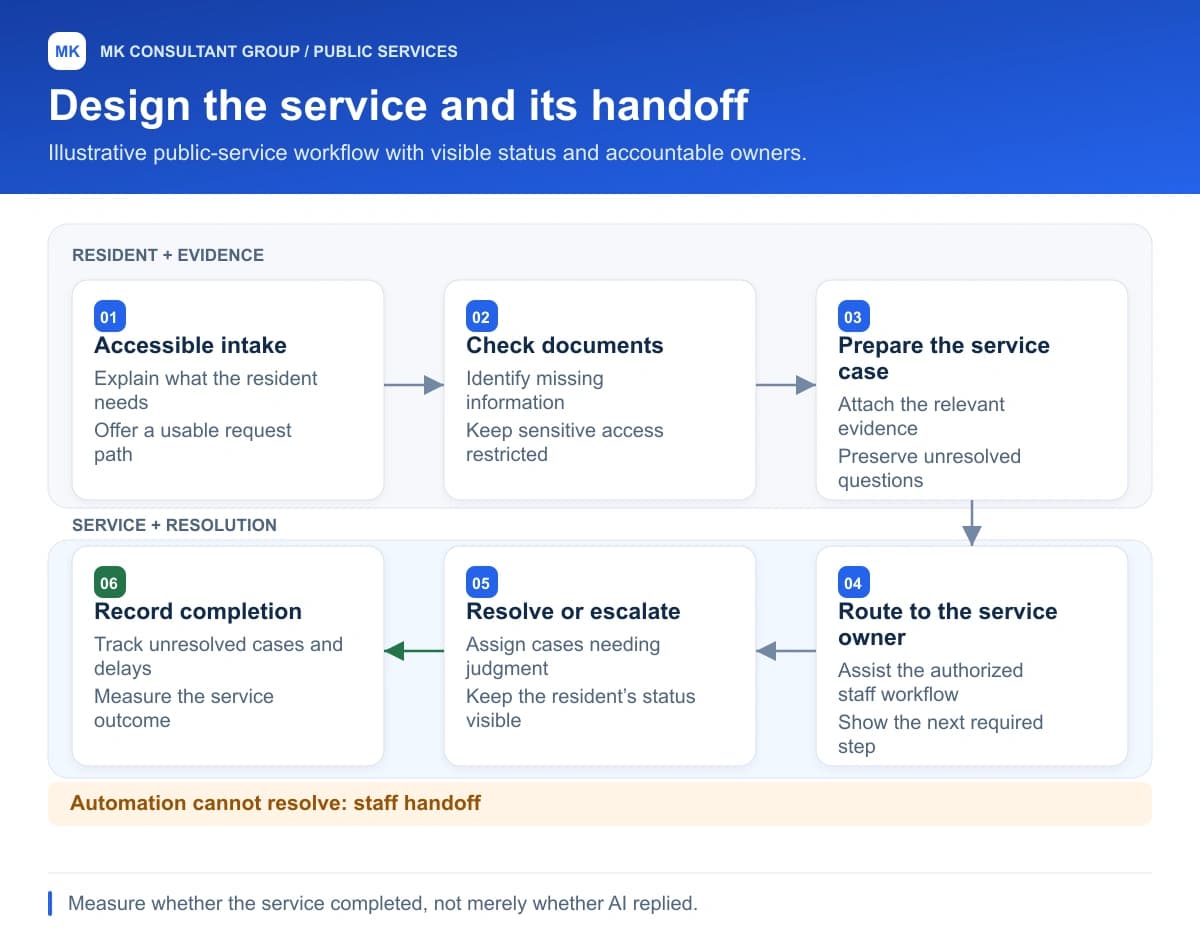Click the title 'Design the service and its handoff'
This screenshot has height=940, width=1200.
[x=398, y=105]
